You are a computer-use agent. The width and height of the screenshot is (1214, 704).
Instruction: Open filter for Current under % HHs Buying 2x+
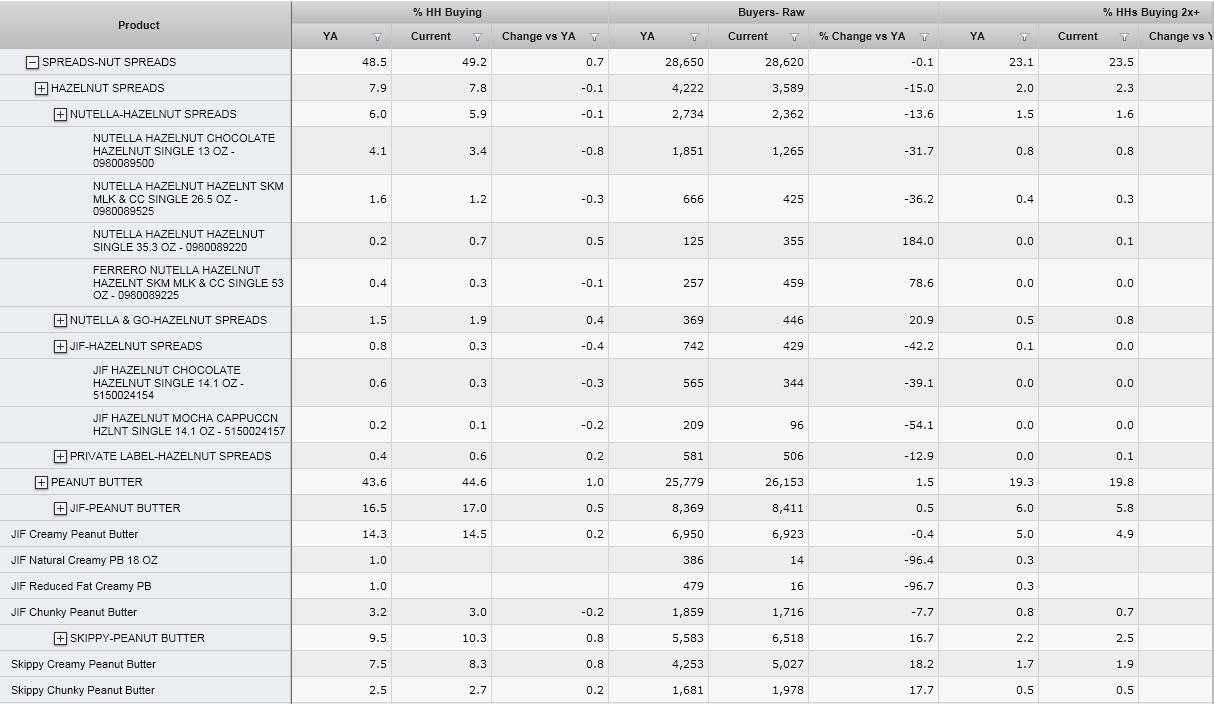click(1124, 37)
